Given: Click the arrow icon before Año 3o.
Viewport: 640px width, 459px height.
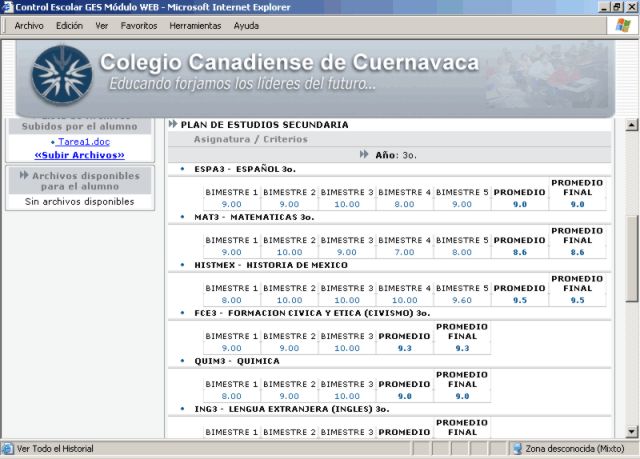Looking at the screenshot, I should (364, 155).
